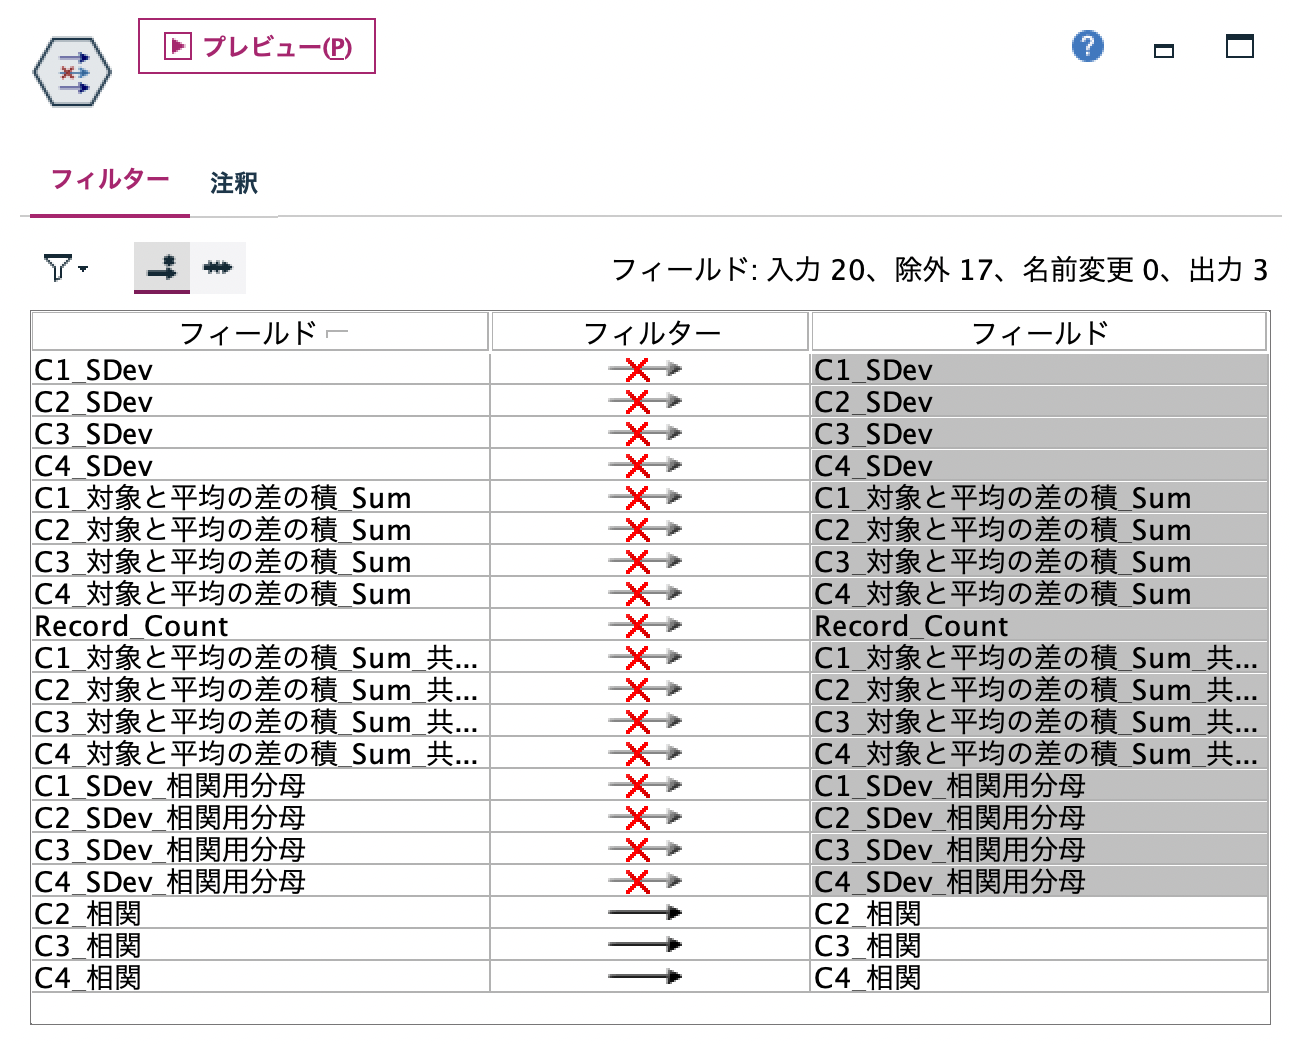Select the multiple-arrows field view icon
This screenshot has height=1044, width=1290.
[218, 267]
